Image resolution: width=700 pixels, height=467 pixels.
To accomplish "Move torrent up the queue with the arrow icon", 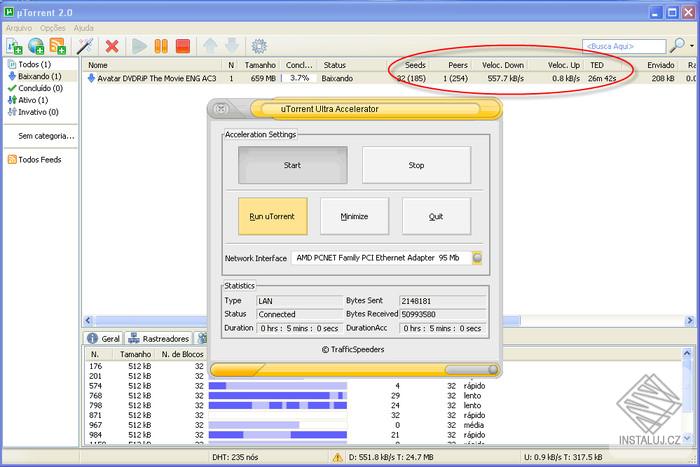I will 210,46.
